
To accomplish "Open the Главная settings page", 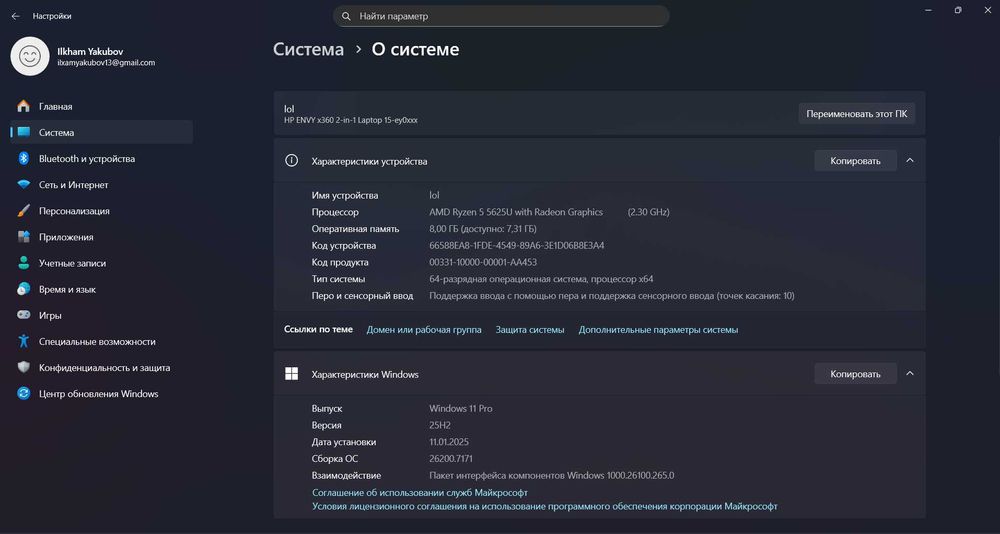I will 102,107.
